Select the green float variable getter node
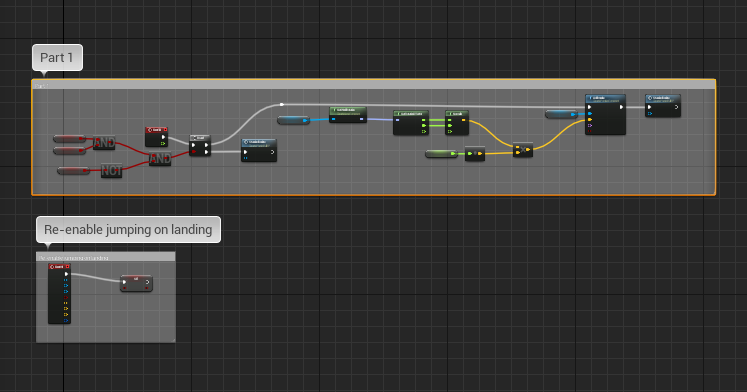Screen dimensions: 747x392 tap(442, 154)
